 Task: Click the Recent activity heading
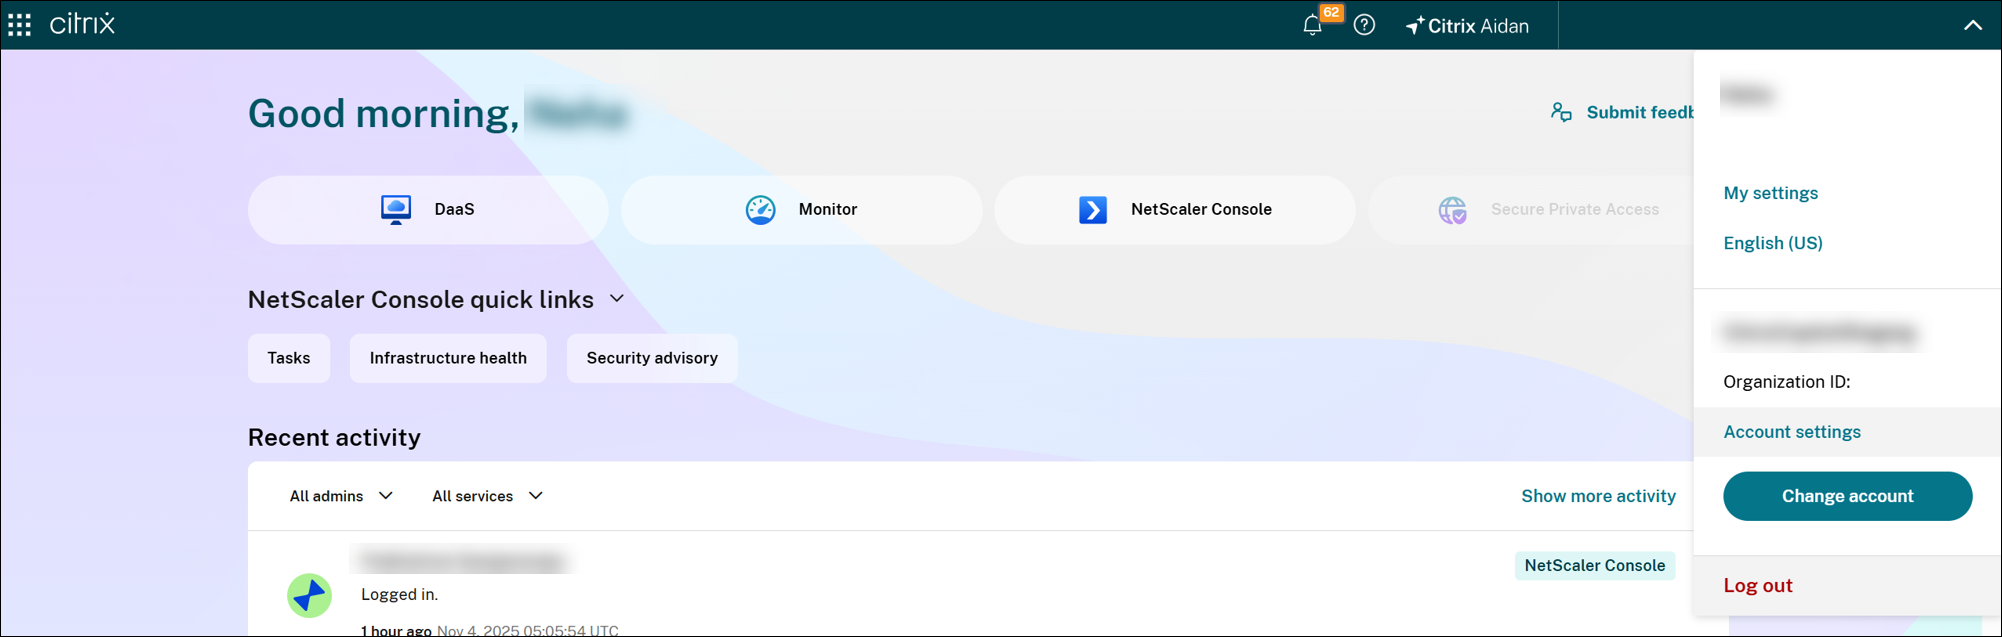point(334,437)
